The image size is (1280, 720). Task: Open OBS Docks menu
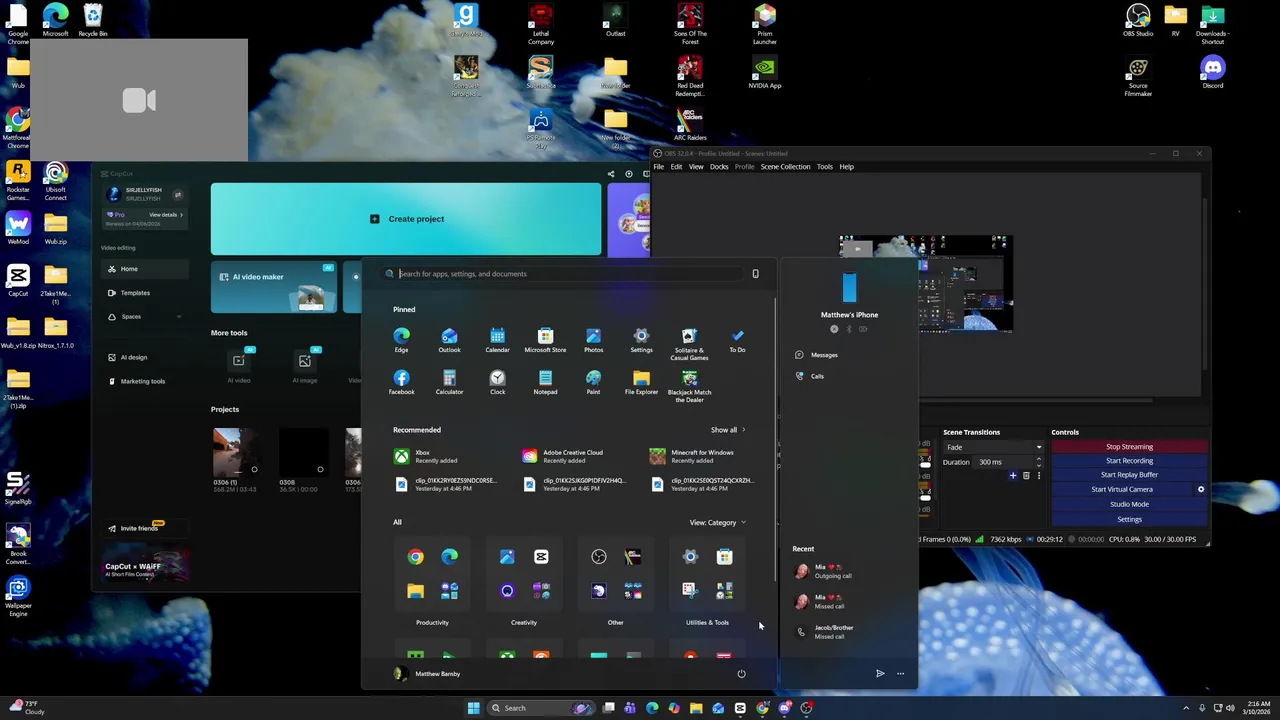[719, 167]
